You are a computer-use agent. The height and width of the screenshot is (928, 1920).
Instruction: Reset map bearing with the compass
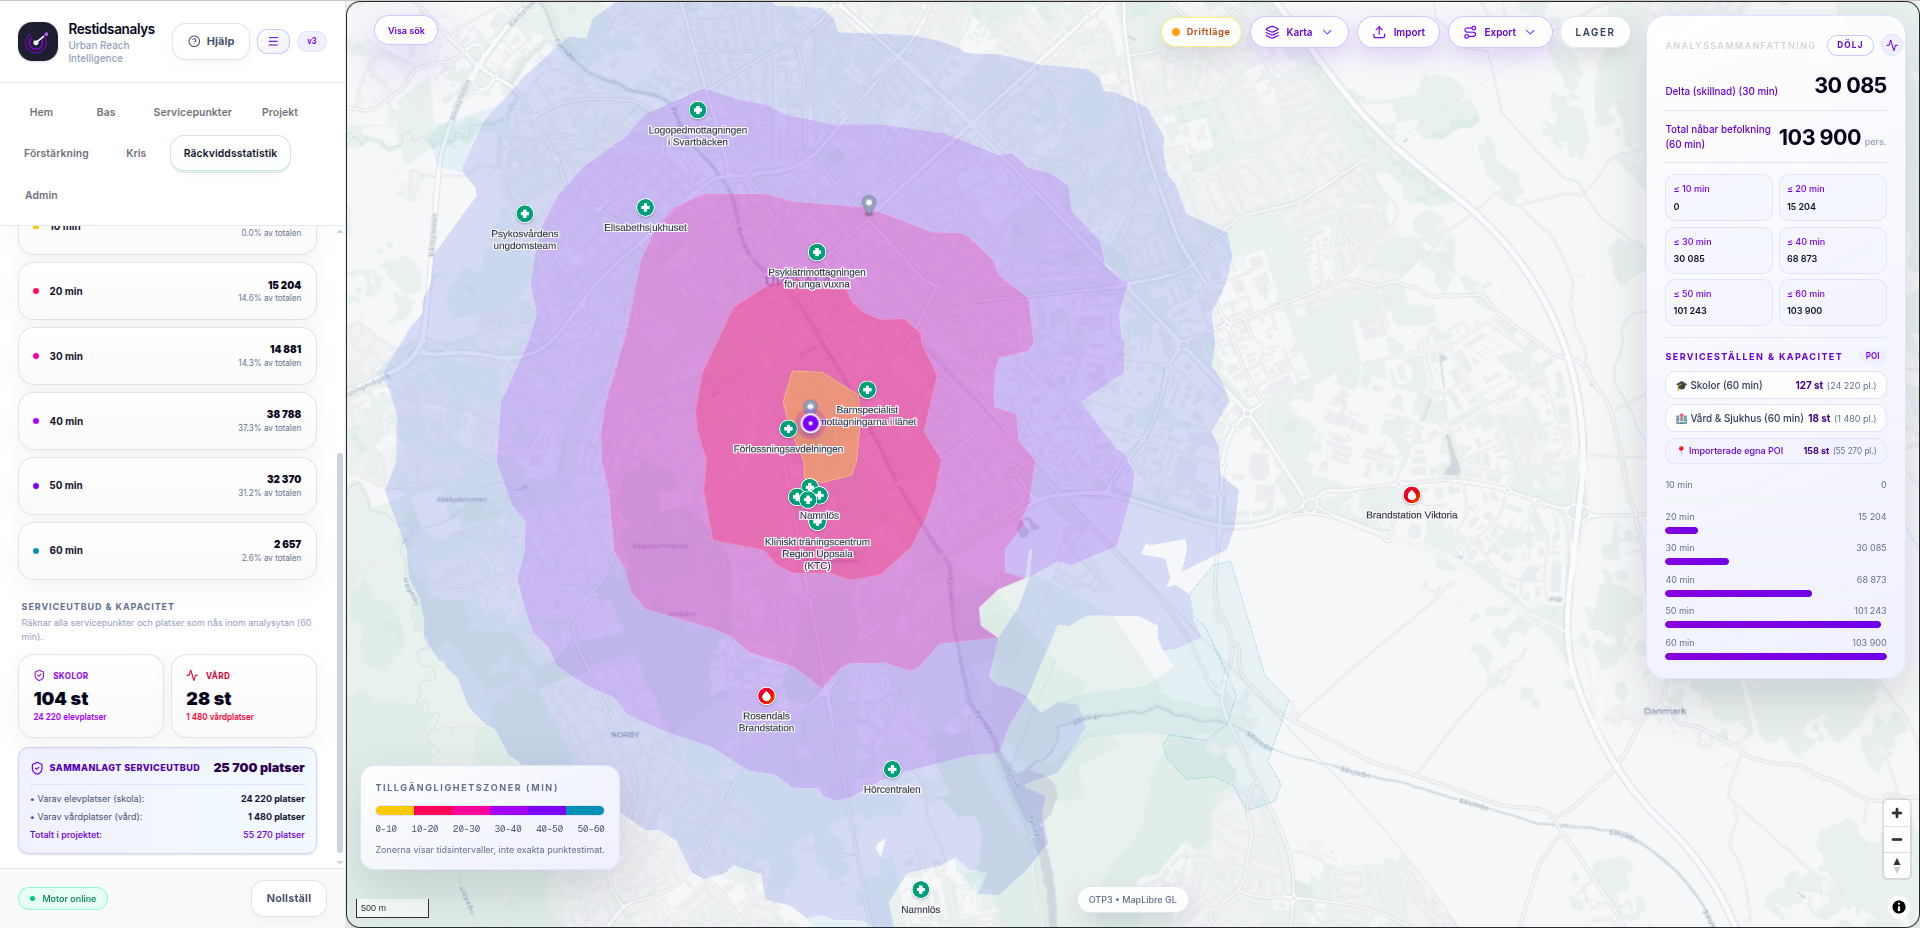[1896, 865]
